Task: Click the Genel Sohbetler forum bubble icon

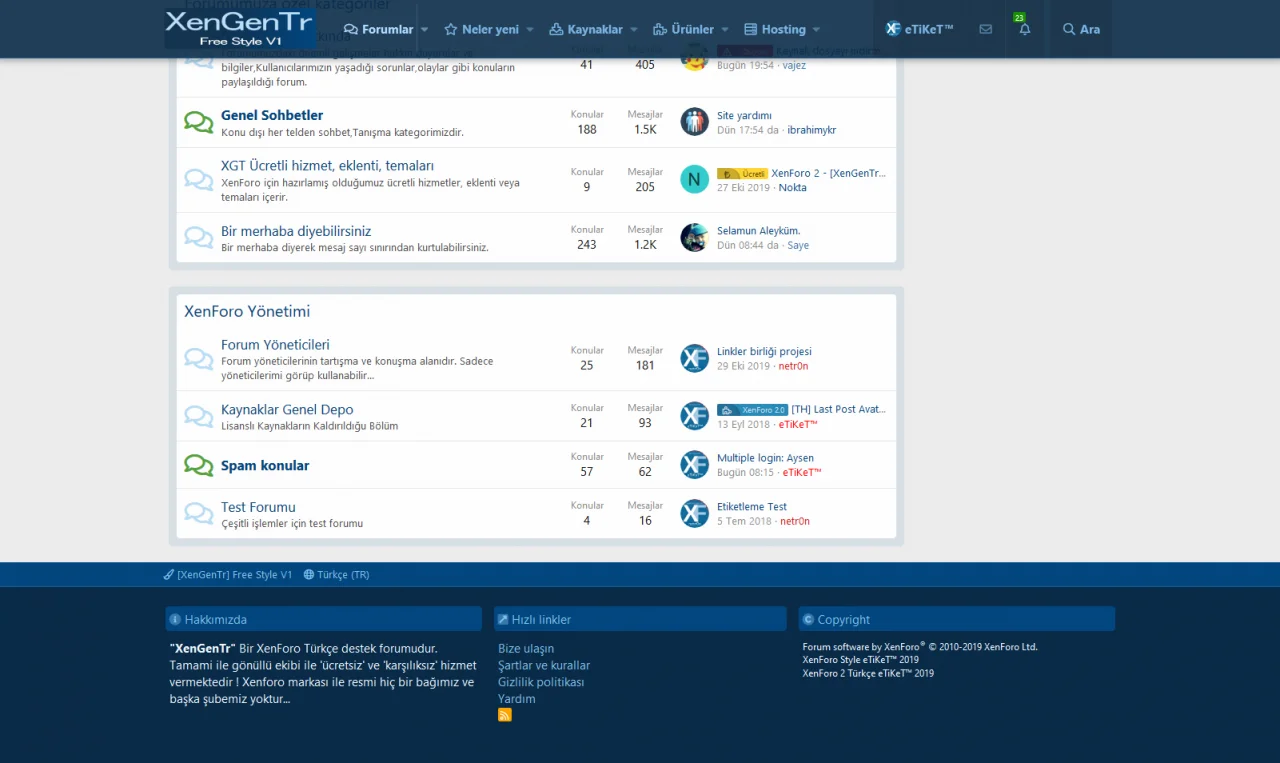Action: 199,122
